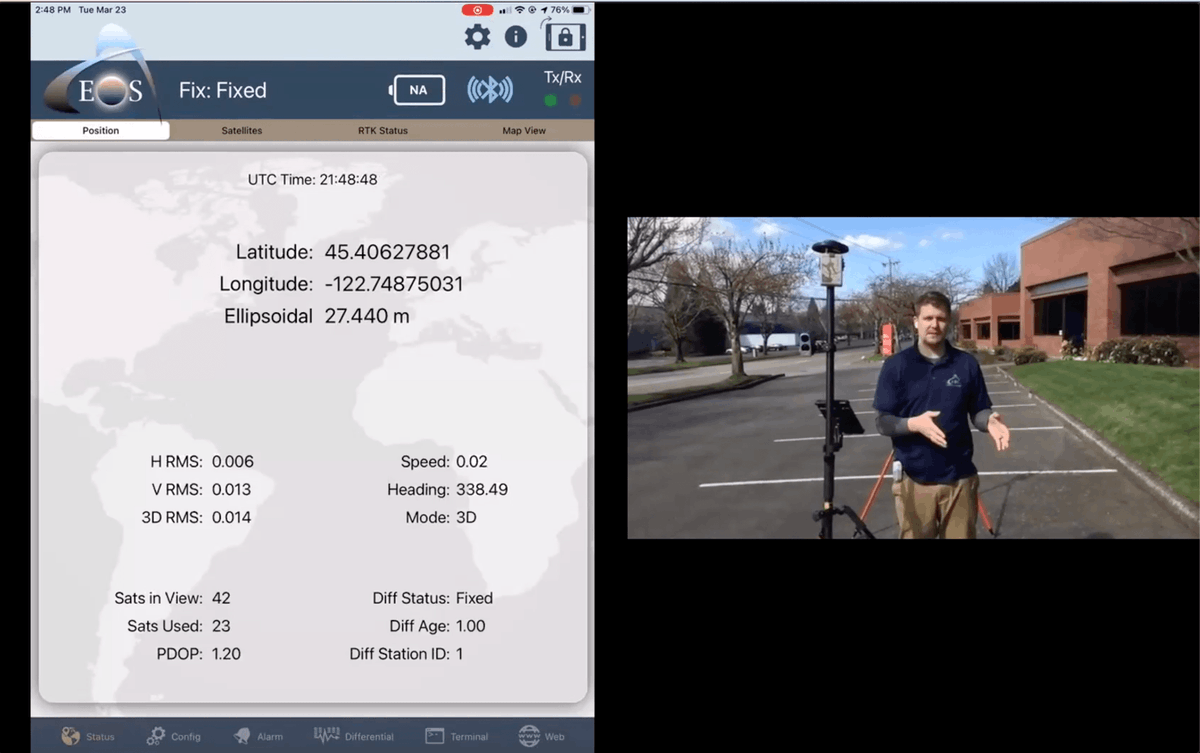Screen dimensions: 1200x753
Task: Open Config in bottom bar
Action: [x=174, y=736]
